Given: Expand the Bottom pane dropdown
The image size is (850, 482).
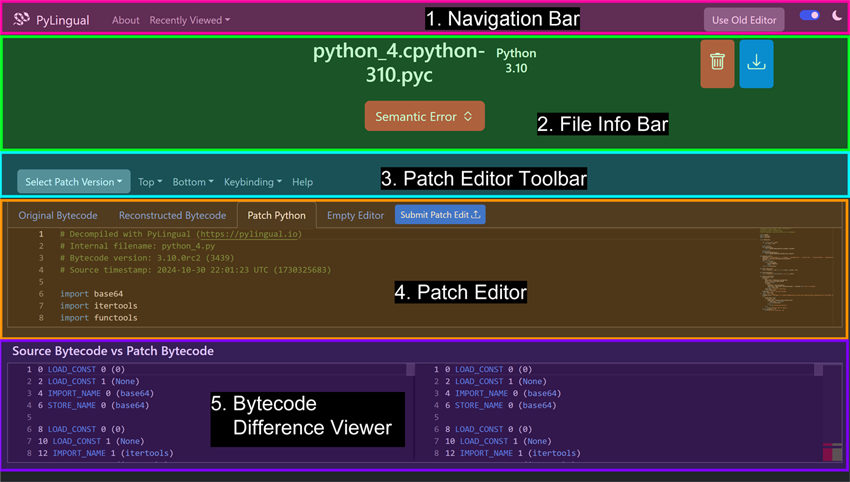Looking at the screenshot, I should click(x=192, y=182).
